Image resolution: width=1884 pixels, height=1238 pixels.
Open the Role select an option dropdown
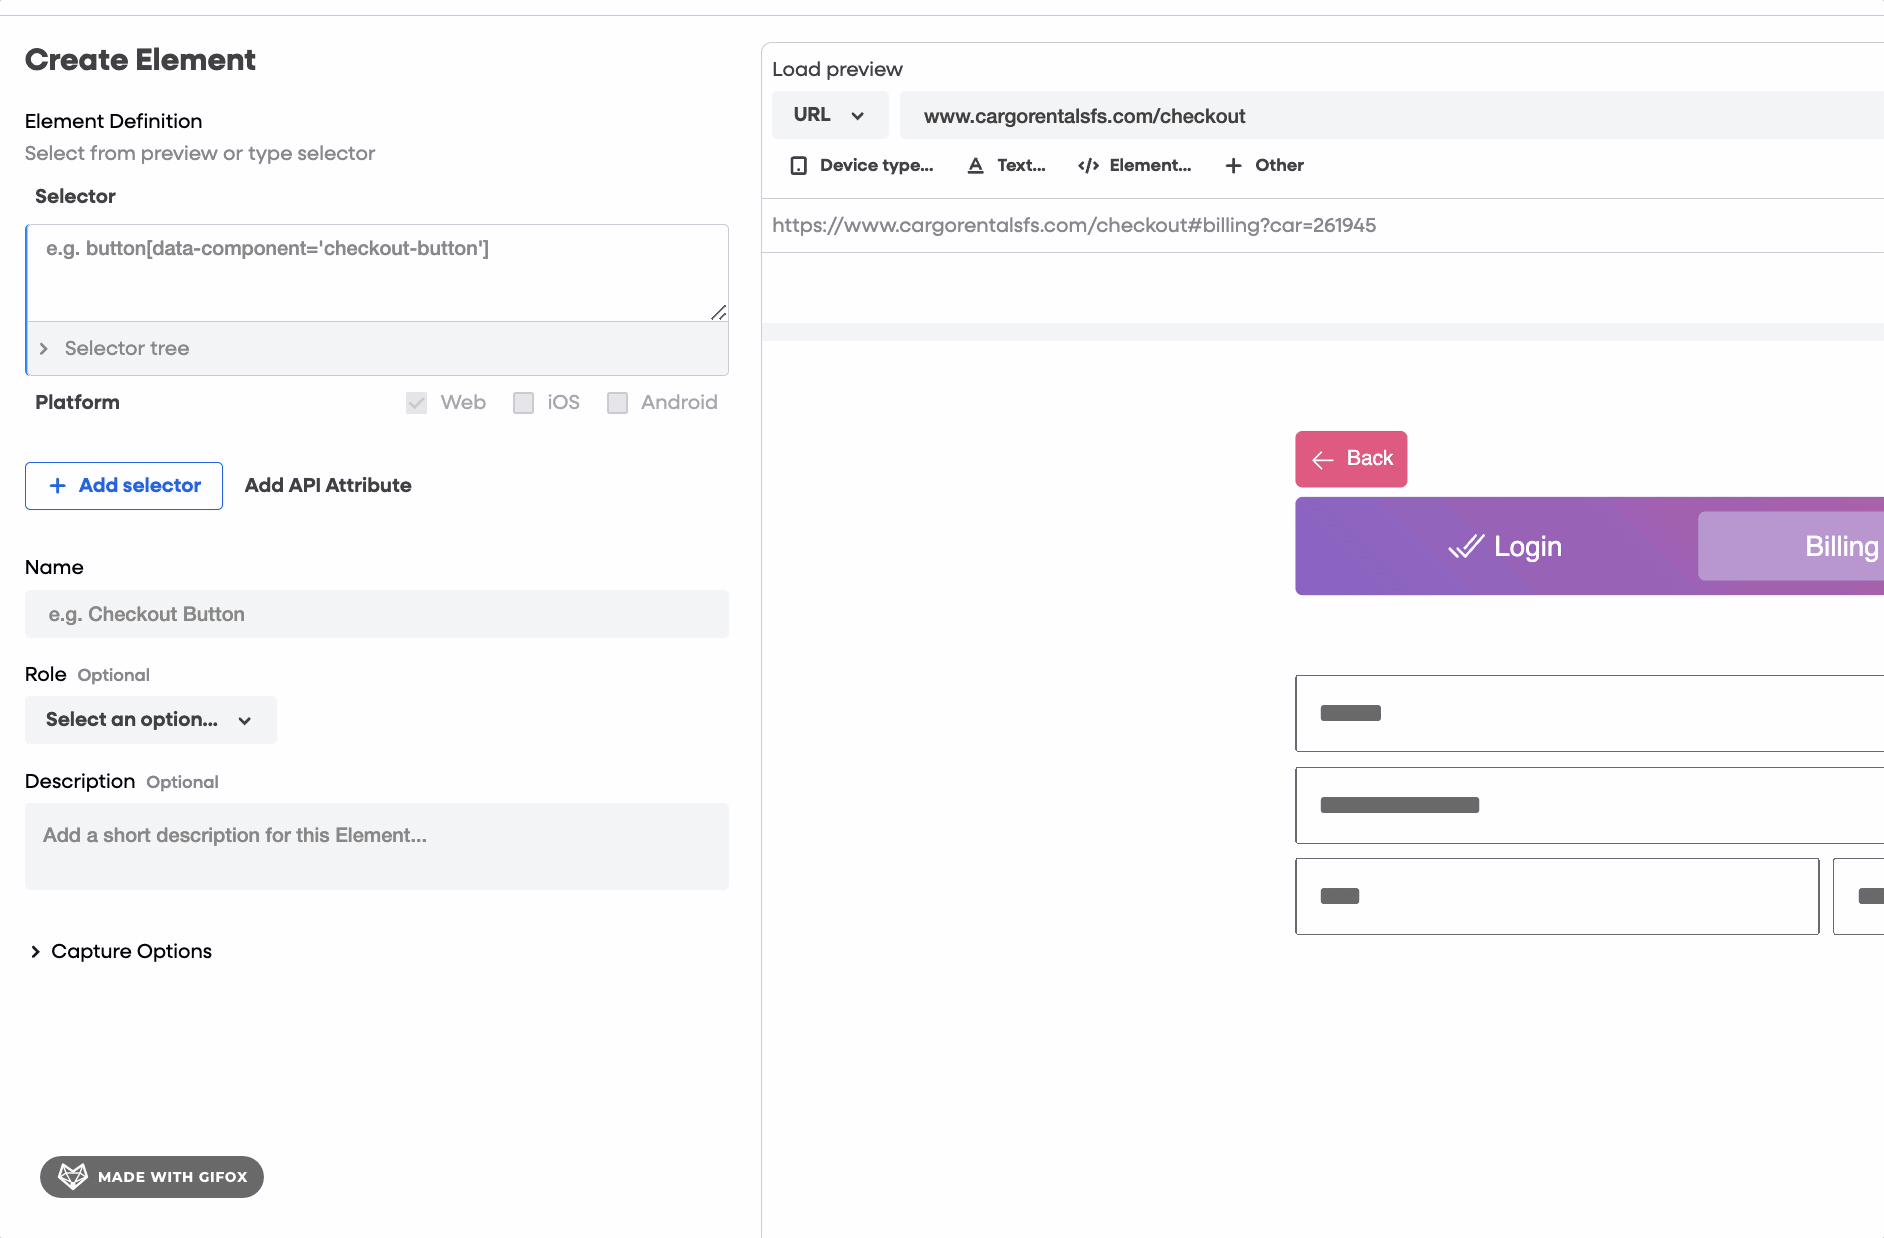point(150,720)
